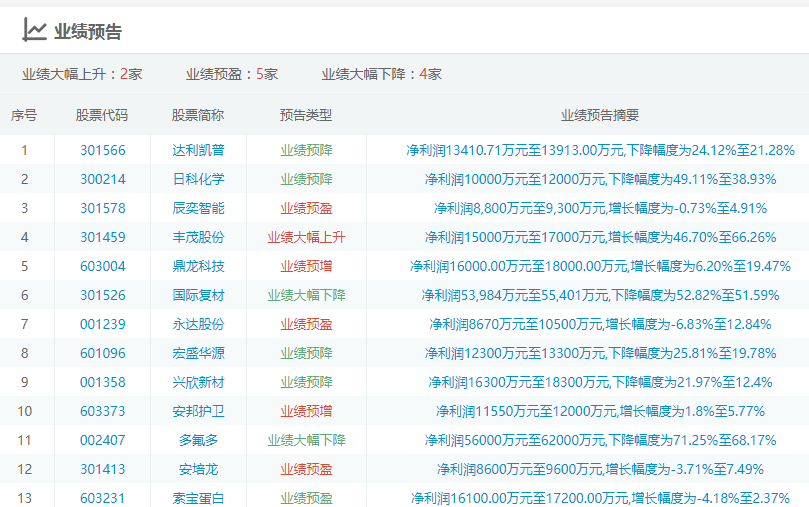Image resolution: width=809 pixels, height=507 pixels.
Task: Open stock code 301566 link
Action: (103, 150)
